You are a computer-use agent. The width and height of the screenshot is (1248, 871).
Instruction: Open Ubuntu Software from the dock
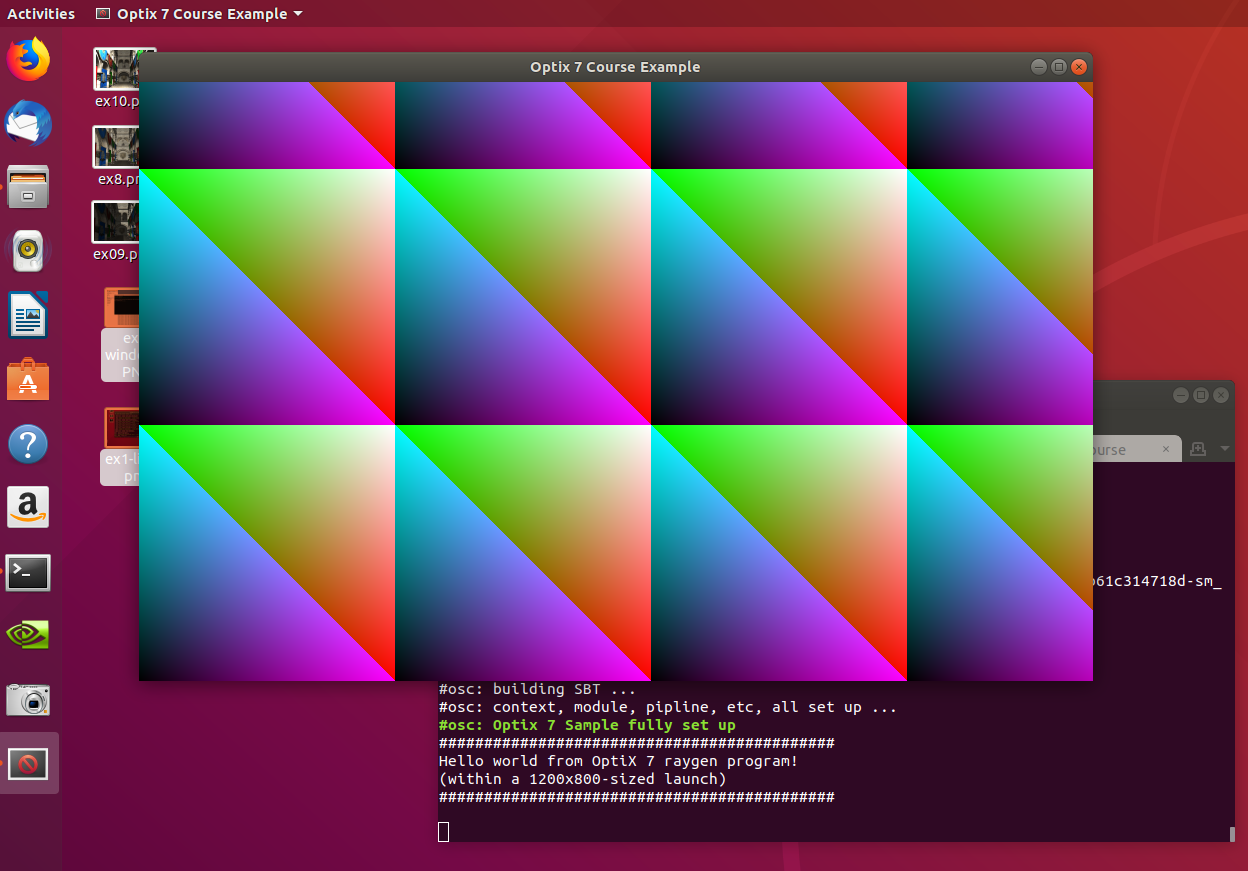[28, 379]
